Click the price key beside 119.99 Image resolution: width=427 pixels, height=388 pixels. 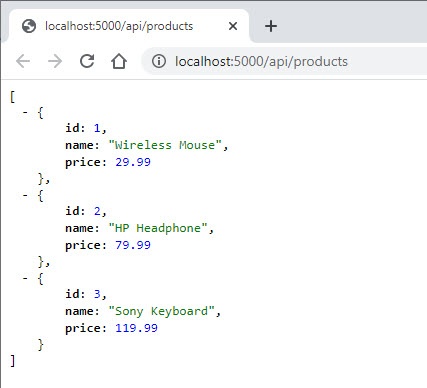click(x=82, y=329)
